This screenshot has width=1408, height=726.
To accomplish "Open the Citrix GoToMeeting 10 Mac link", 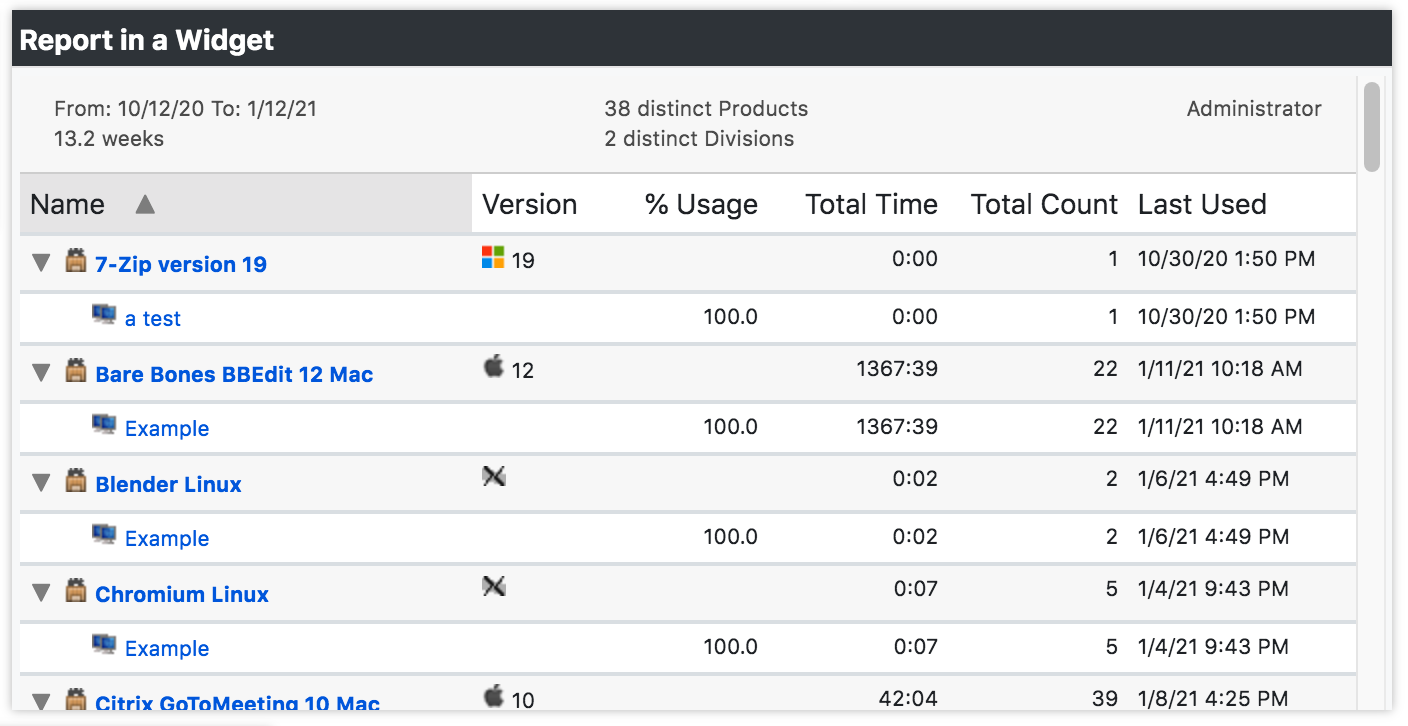I will 238,702.
